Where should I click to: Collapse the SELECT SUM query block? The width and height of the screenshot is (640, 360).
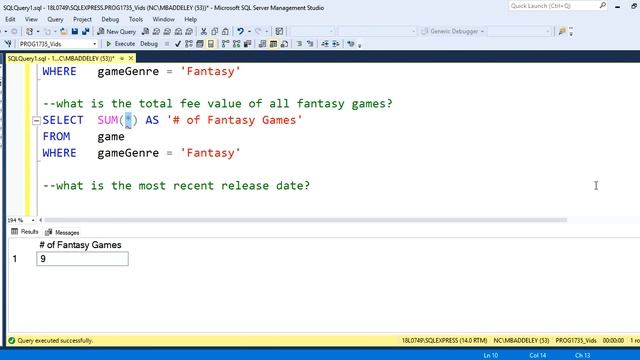point(36,120)
